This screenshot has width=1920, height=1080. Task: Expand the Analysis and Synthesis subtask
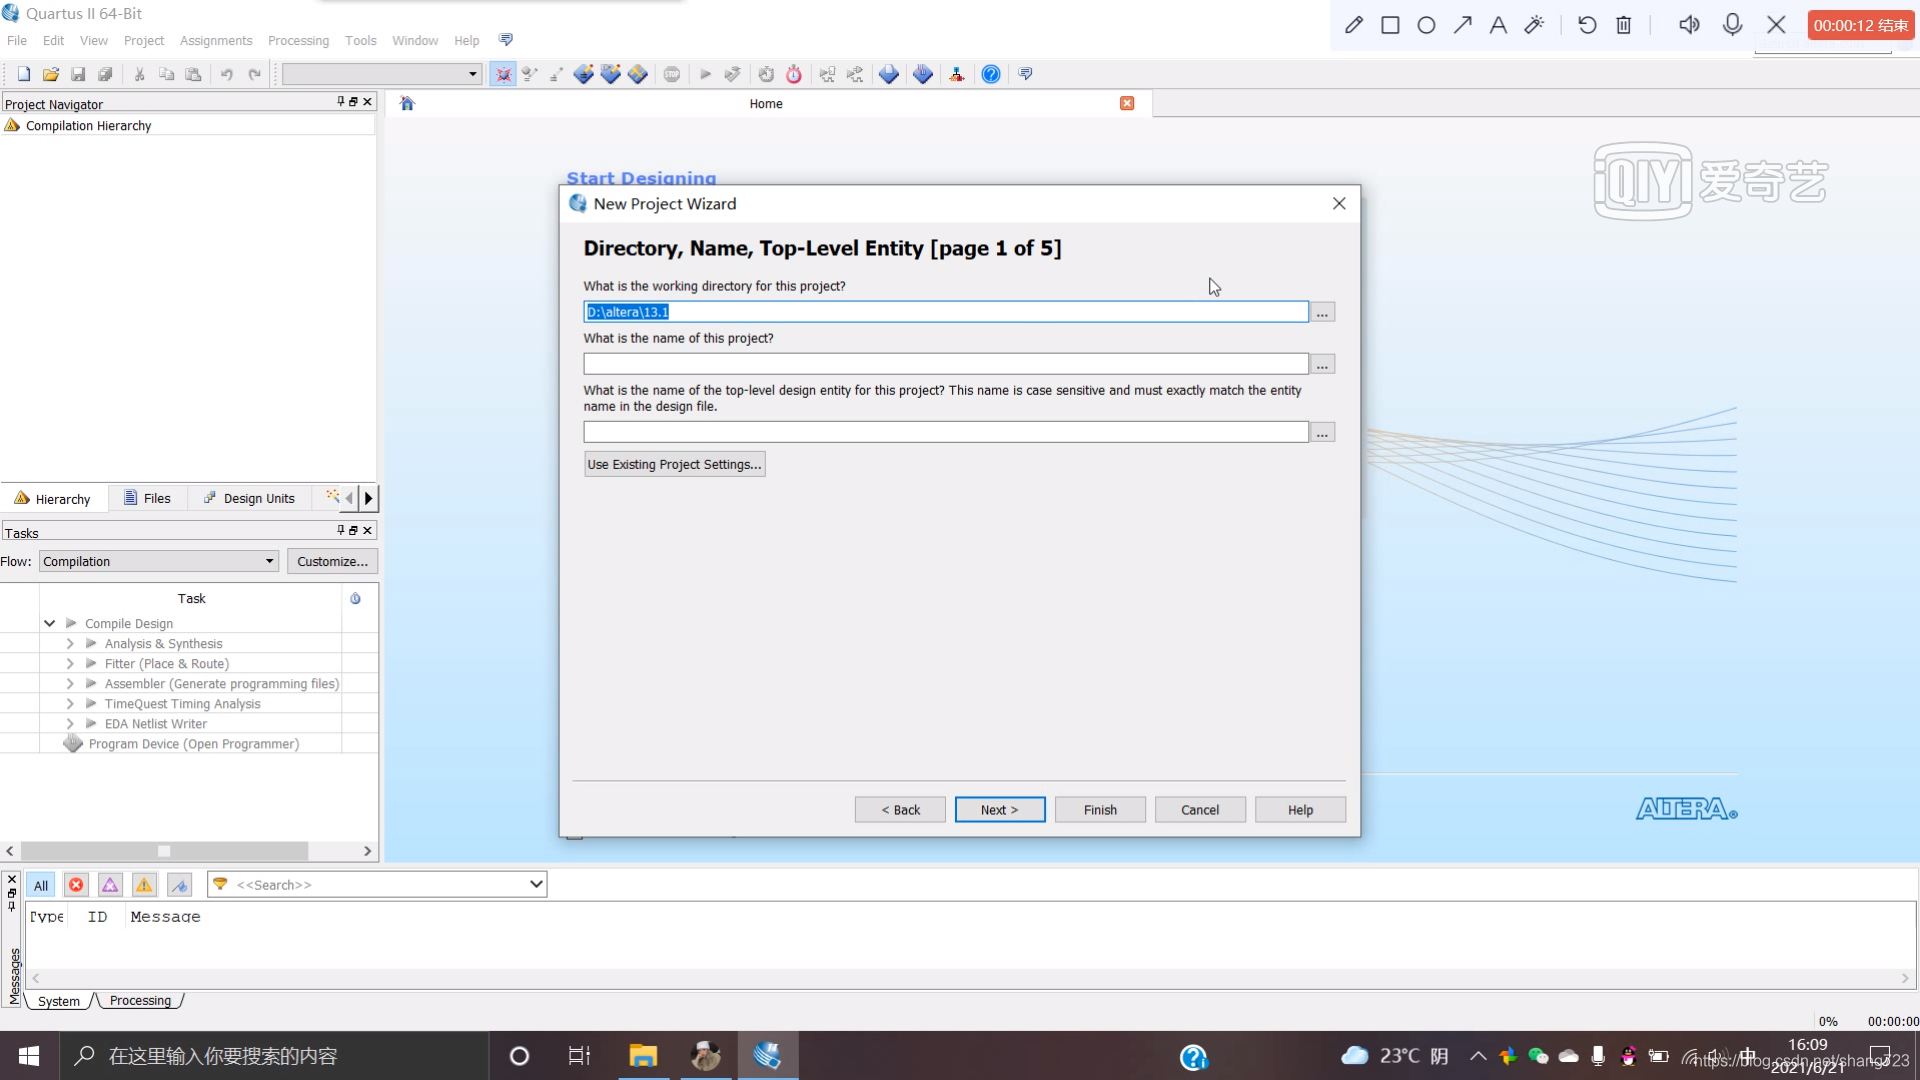pyautogui.click(x=70, y=644)
